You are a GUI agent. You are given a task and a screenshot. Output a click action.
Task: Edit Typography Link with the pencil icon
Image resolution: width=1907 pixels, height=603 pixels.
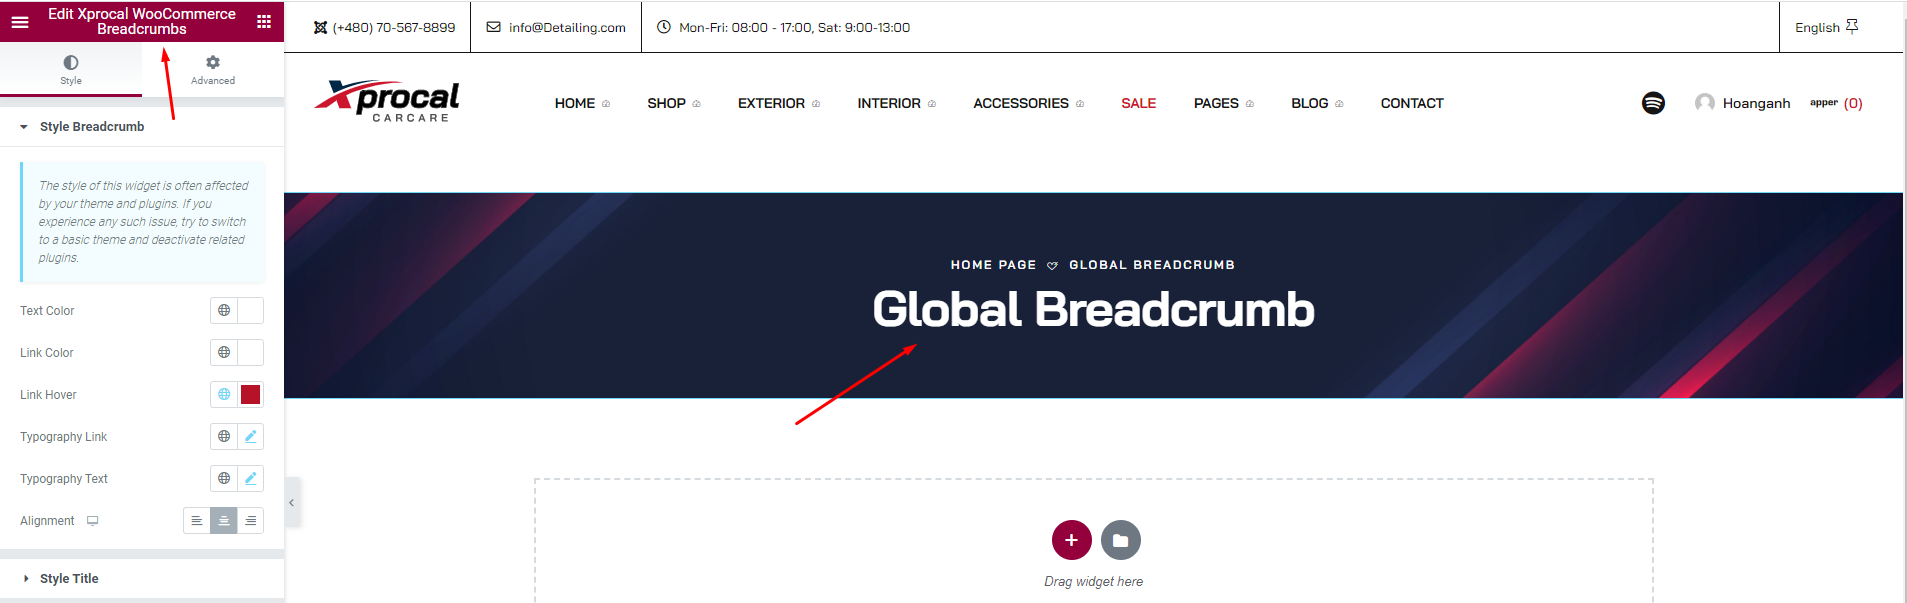click(251, 437)
